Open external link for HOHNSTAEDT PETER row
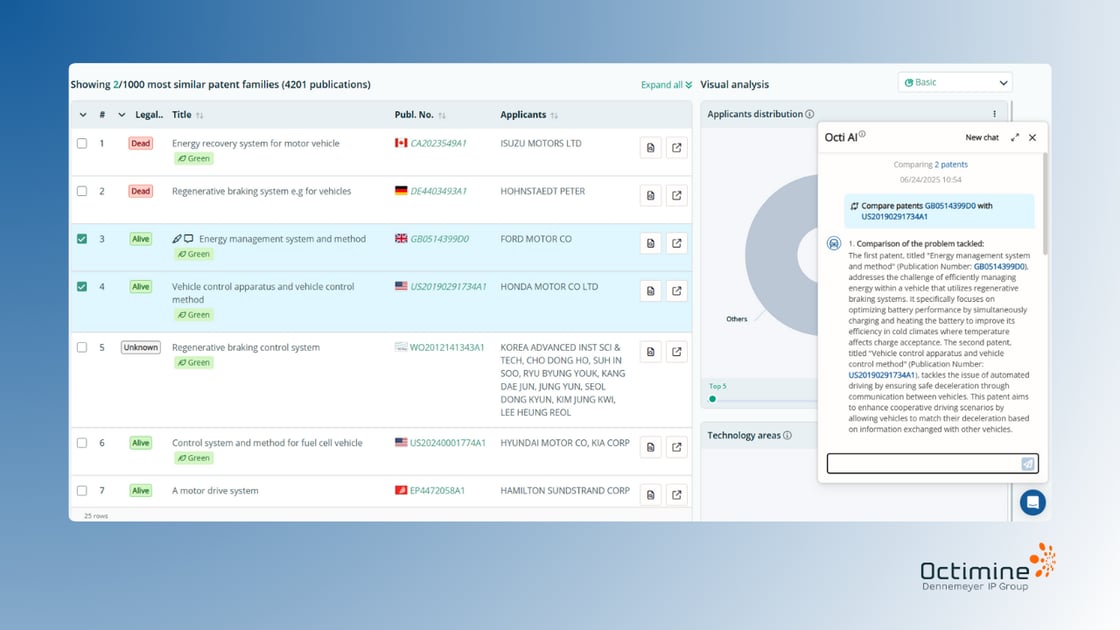The height and width of the screenshot is (630, 1120). click(x=676, y=196)
